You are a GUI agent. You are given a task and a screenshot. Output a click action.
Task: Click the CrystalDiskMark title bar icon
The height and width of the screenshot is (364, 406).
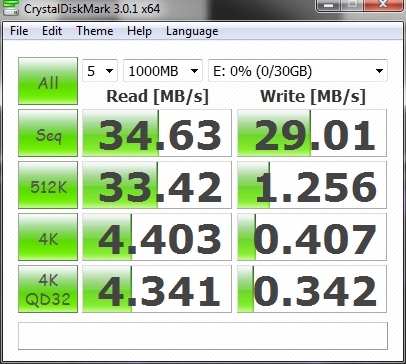(x=10, y=8)
